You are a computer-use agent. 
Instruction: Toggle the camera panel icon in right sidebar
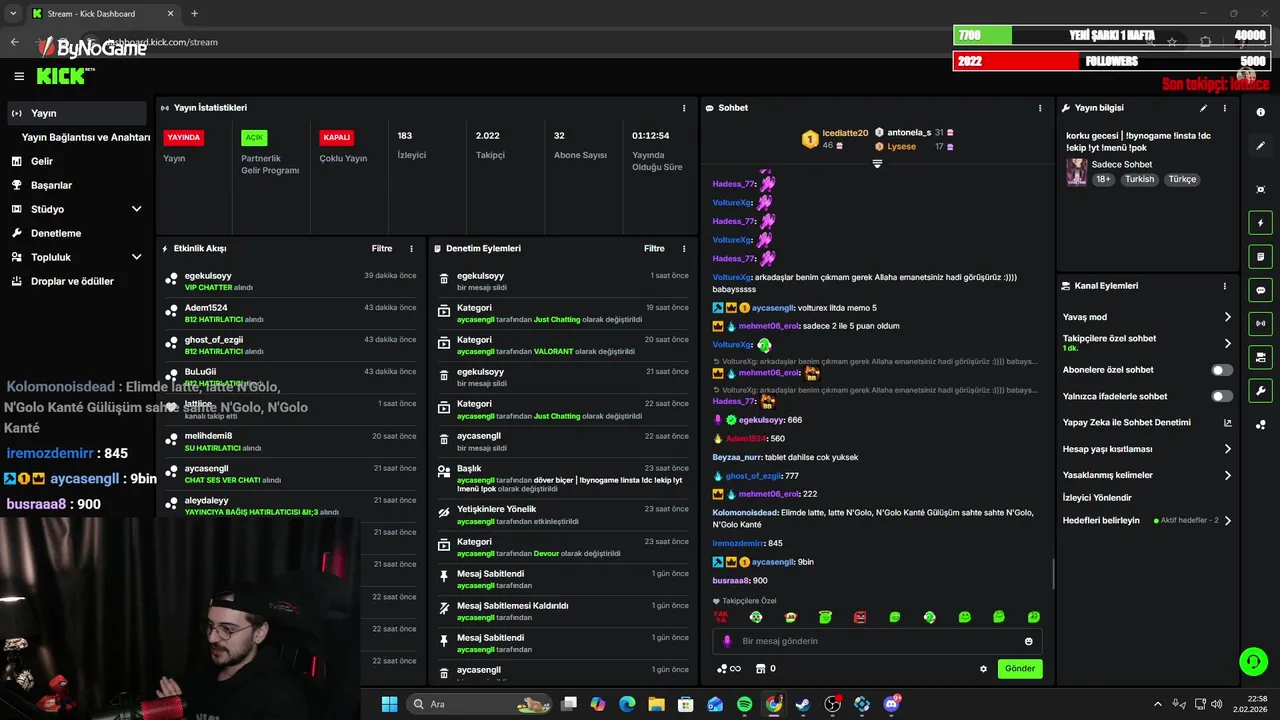point(1260,357)
